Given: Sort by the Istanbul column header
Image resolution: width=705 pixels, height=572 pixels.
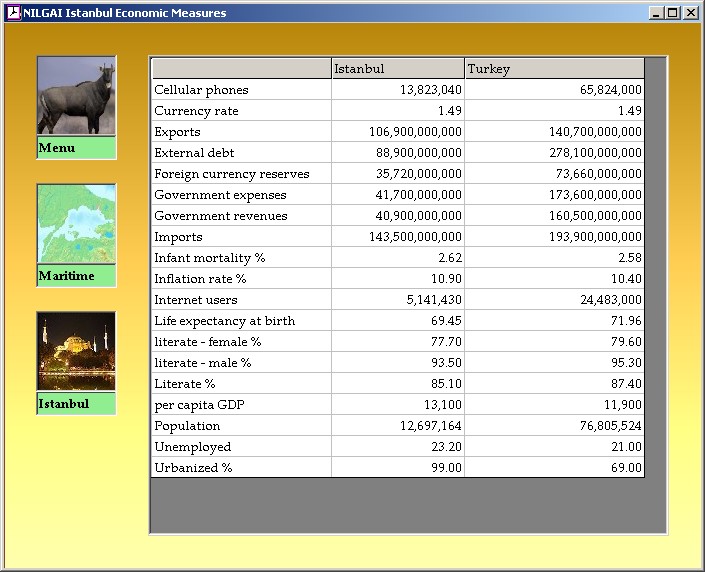Looking at the screenshot, I should point(397,69).
